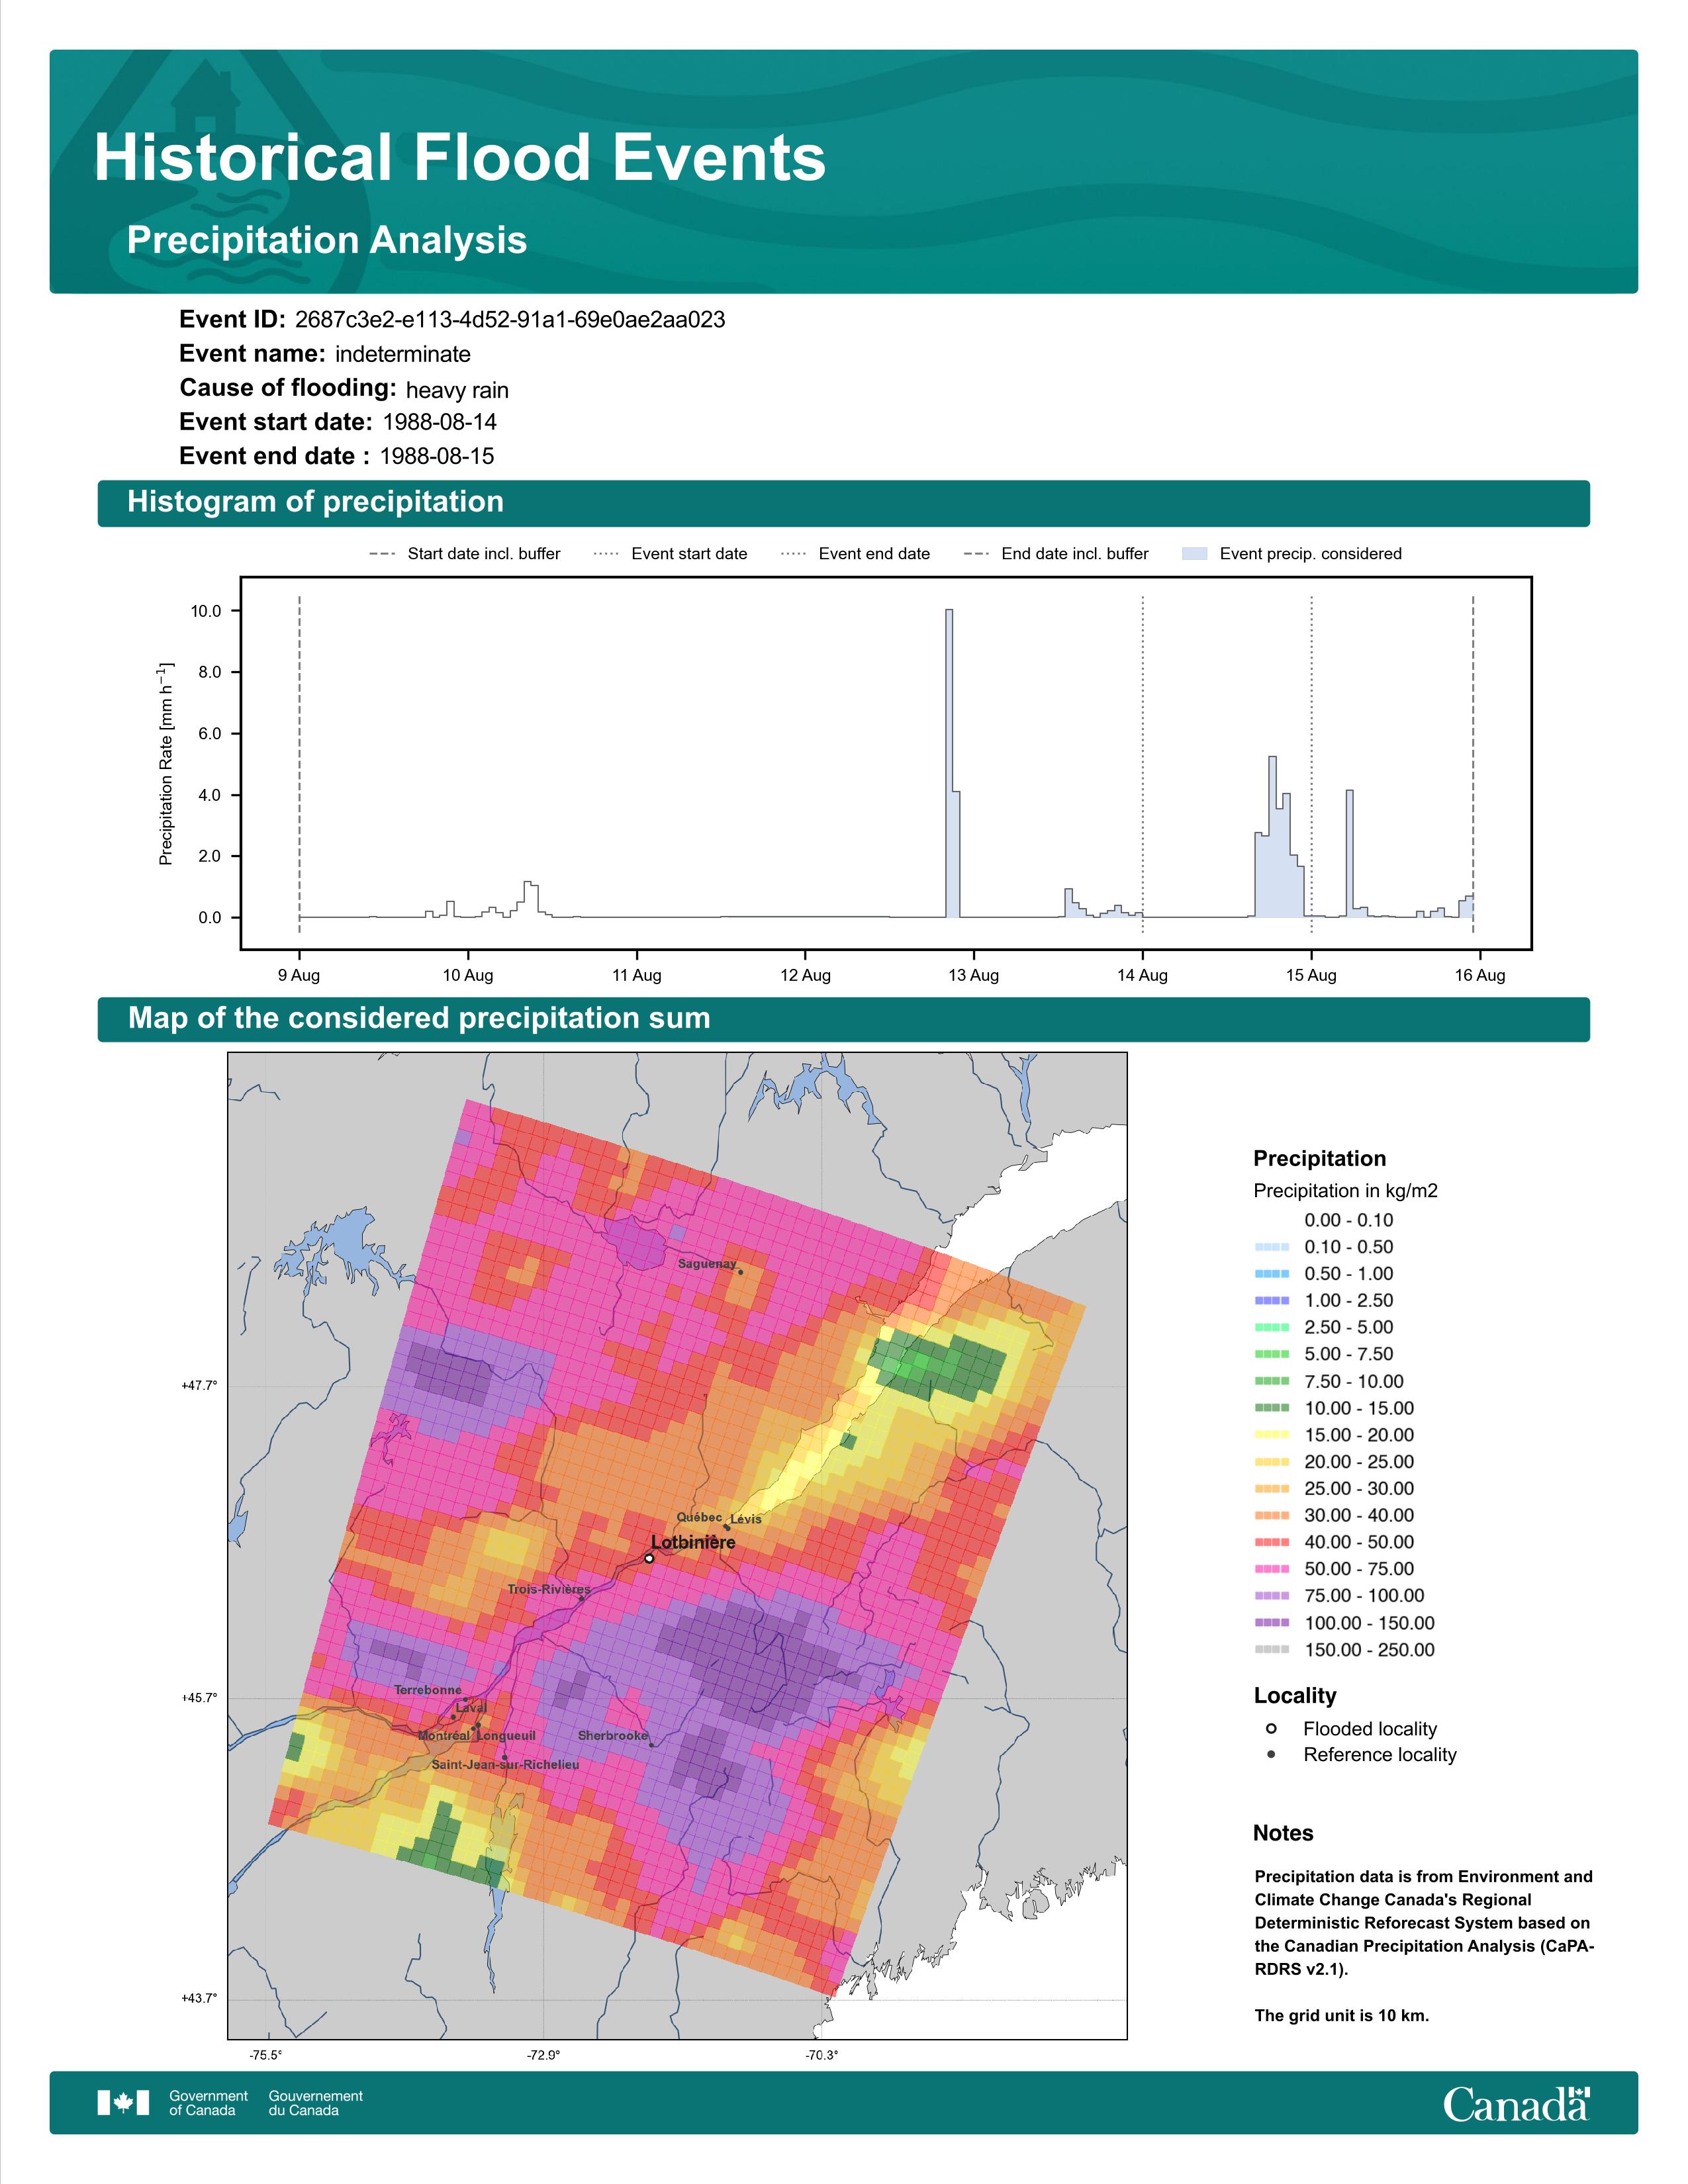Click the 0.10 - 0.50 legend color swatch
Image resolution: width=1688 pixels, height=2184 pixels.
coord(1272,1247)
